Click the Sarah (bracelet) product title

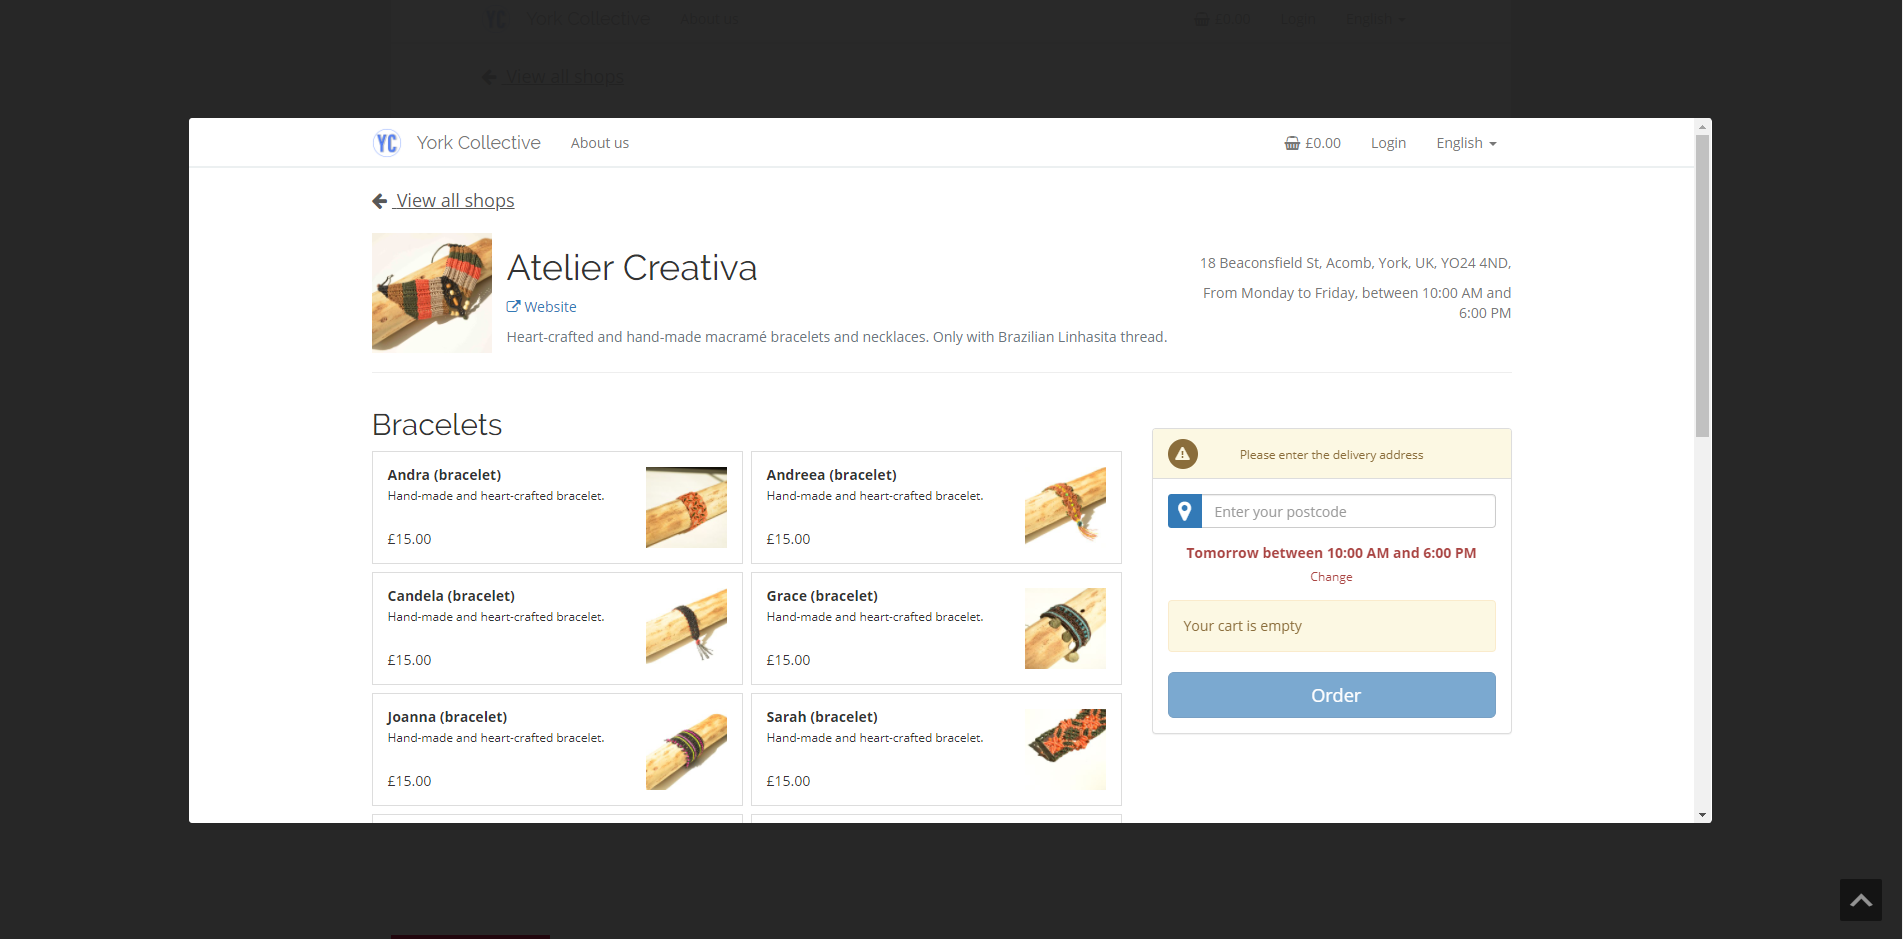tap(823, 717)
